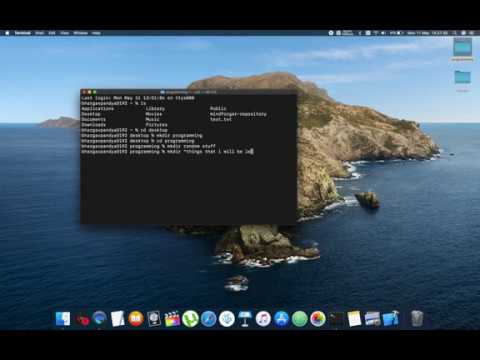
Task: Open Spotlight search in menu bar
Action: (454, 33)
